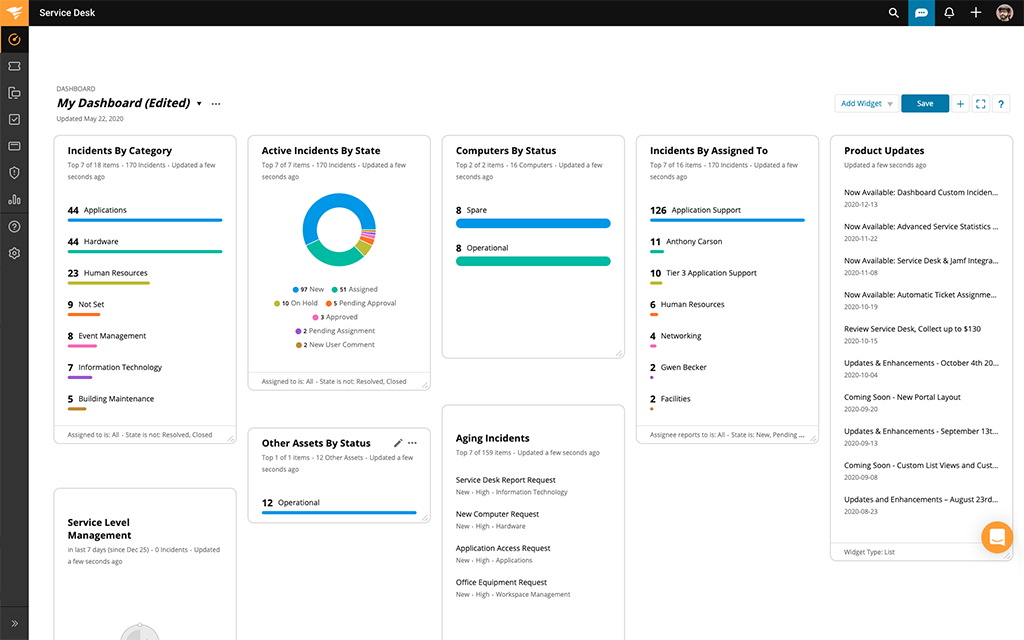Click the user avatar in top right

coord(1004,13)
